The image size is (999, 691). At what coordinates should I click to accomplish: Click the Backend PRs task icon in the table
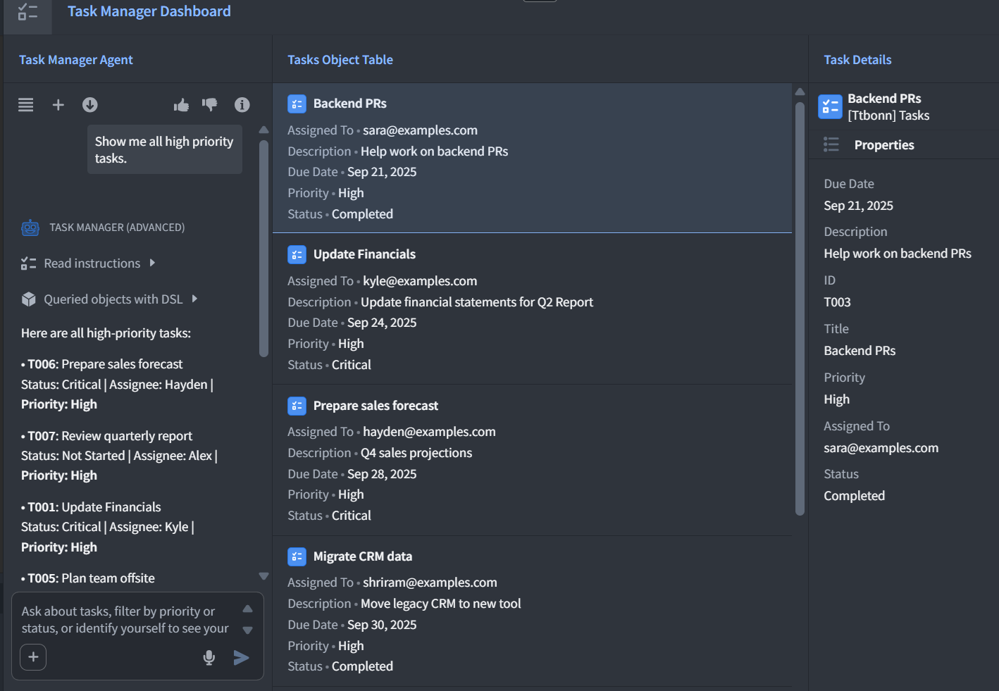[x=297, y=103]
